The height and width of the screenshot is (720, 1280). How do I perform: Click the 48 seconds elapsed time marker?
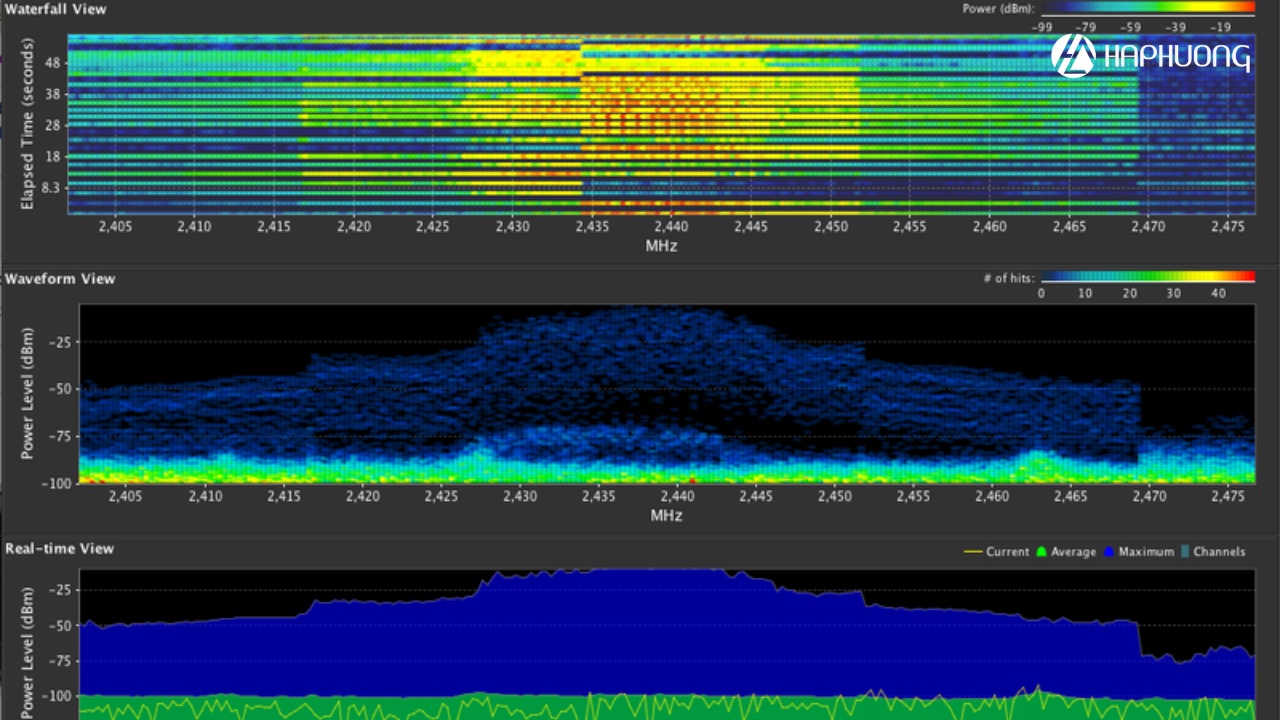click(54, 62)
